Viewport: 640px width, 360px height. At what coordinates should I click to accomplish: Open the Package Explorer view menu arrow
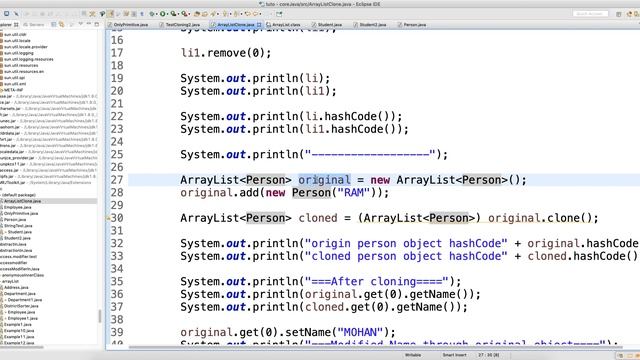[x=80, y=24]
